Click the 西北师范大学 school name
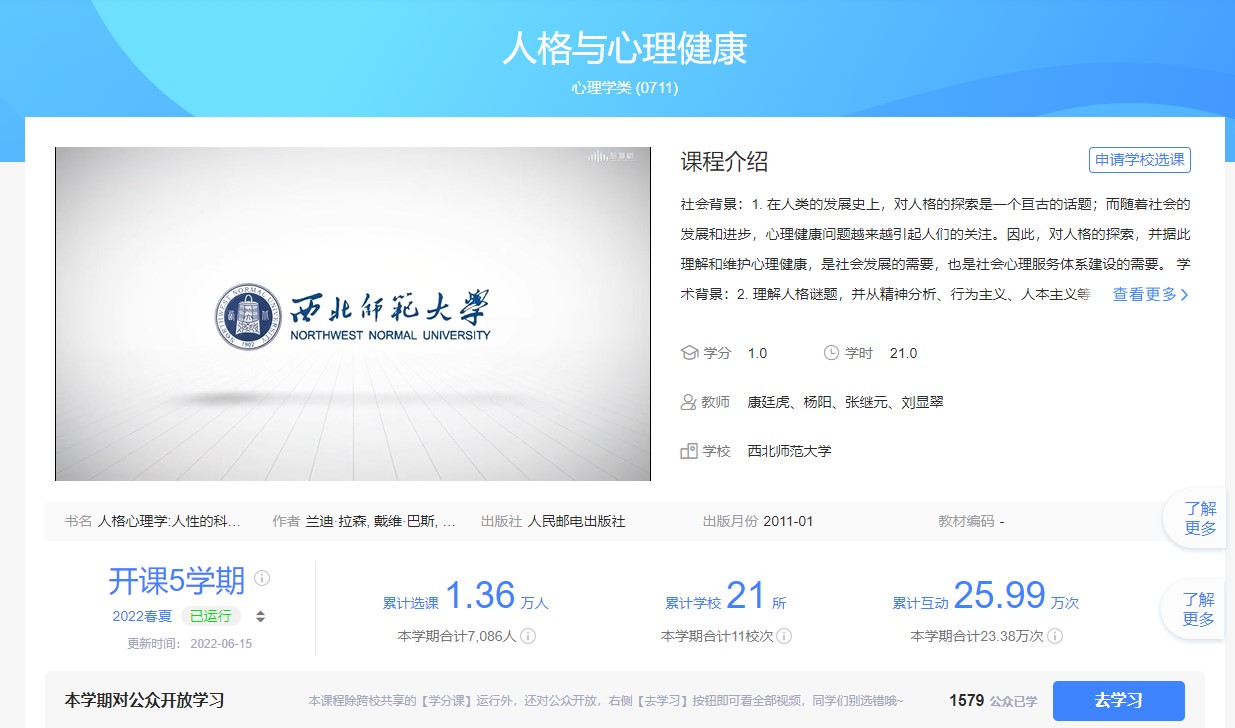Screen dimensions: 1235x728 click(x=789, y=451)
